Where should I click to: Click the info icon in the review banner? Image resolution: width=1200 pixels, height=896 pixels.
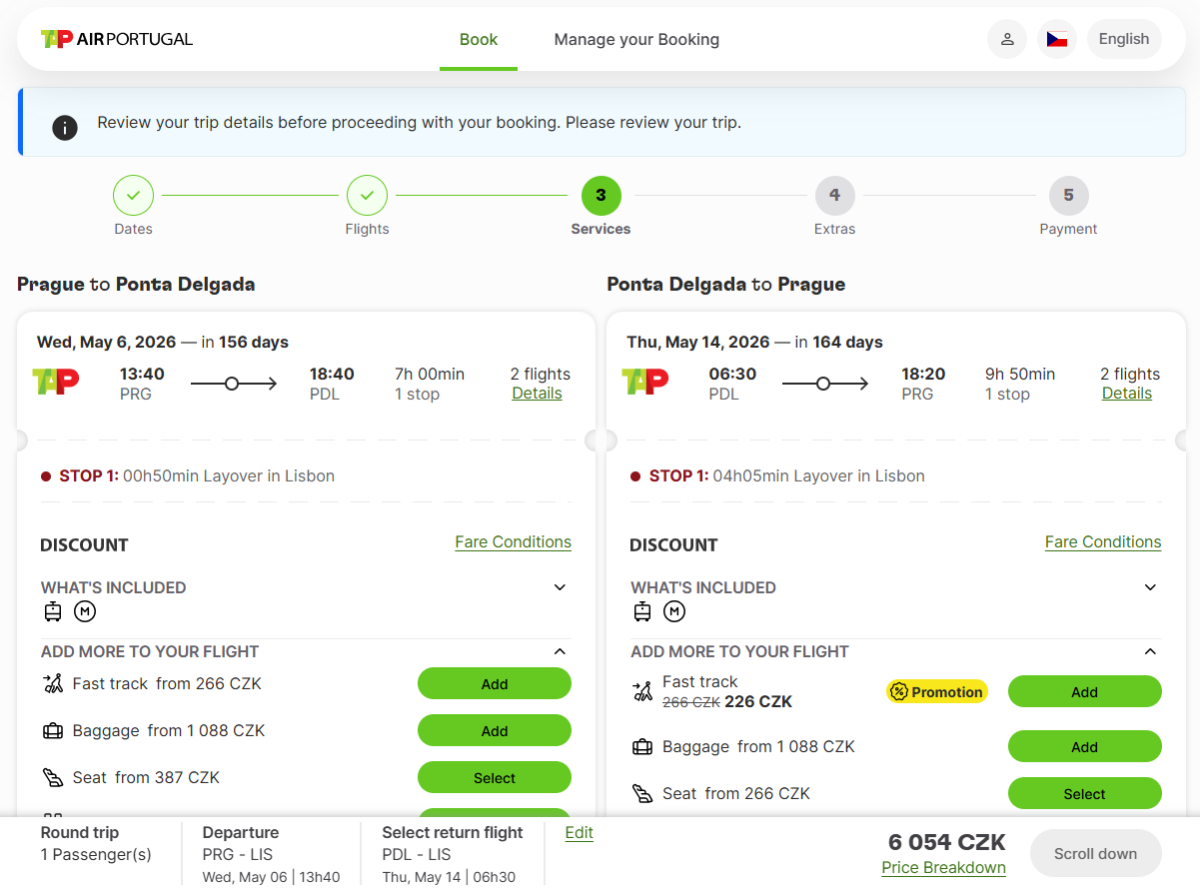tap(65, 127)
